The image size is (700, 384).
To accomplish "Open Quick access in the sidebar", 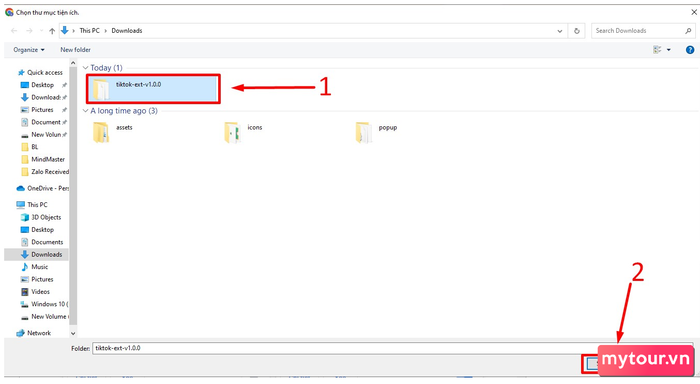I will click(40, 72).
